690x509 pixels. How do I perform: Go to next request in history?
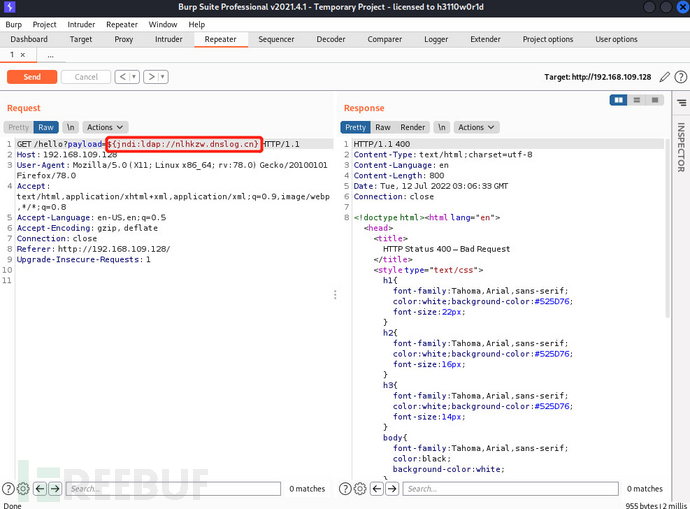(x=151, y=77)
